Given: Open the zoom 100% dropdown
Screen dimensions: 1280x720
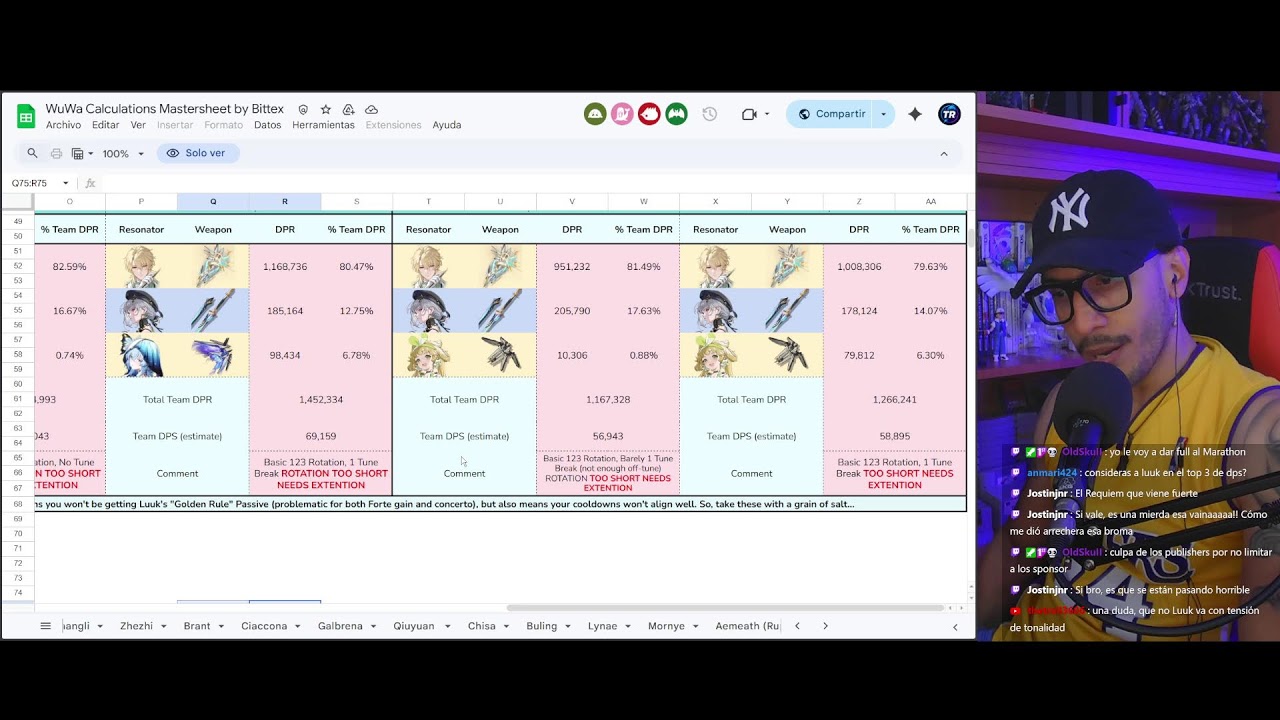Looking at the screenshot, I should point(123,153).
